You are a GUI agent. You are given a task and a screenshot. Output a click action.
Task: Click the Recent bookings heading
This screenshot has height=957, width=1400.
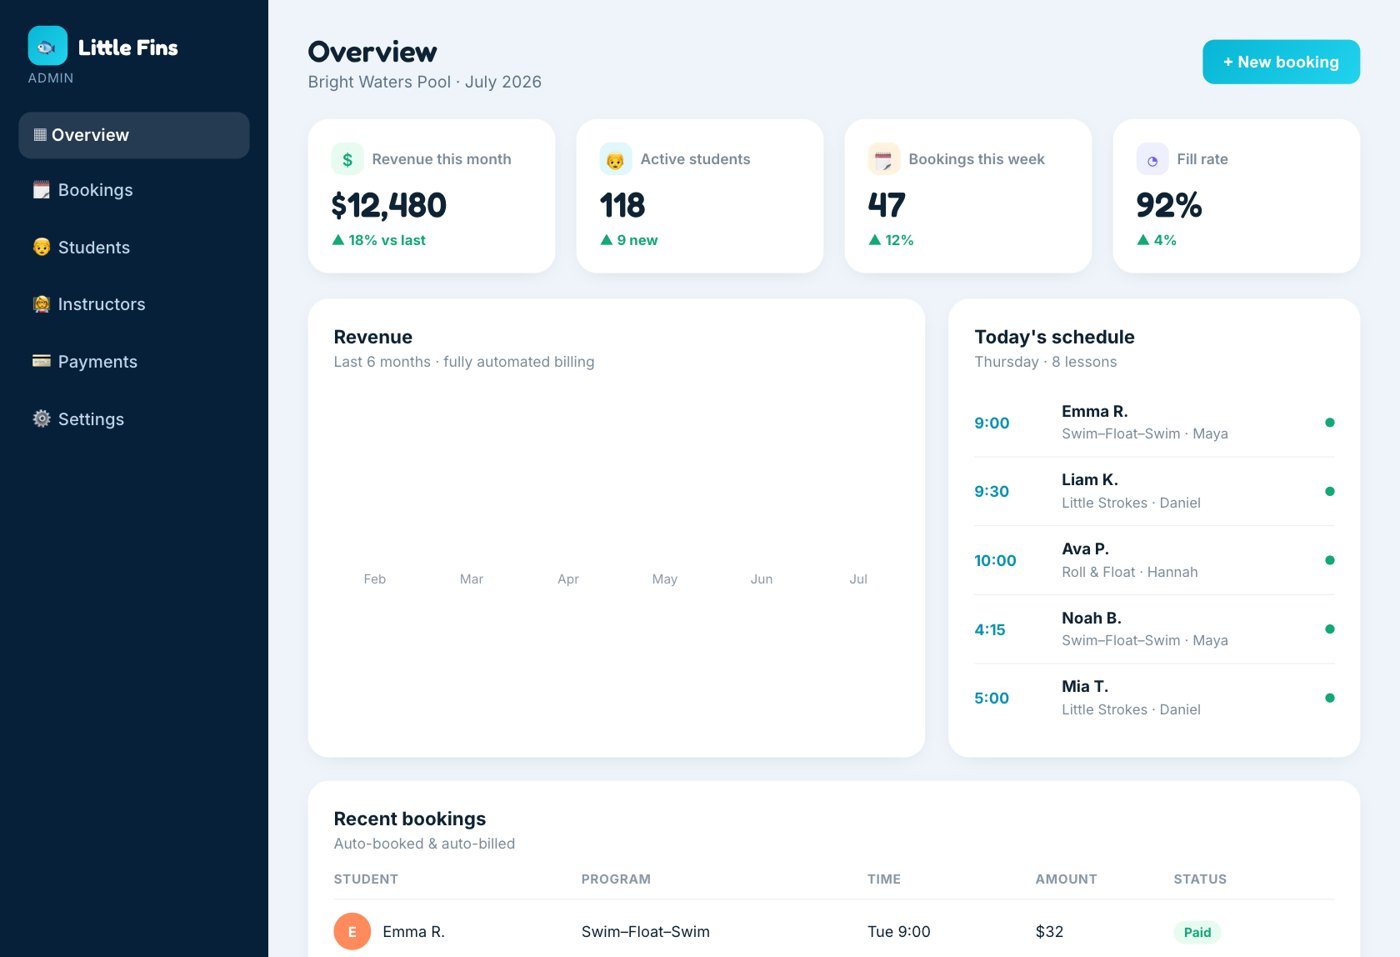pos(410,819)
